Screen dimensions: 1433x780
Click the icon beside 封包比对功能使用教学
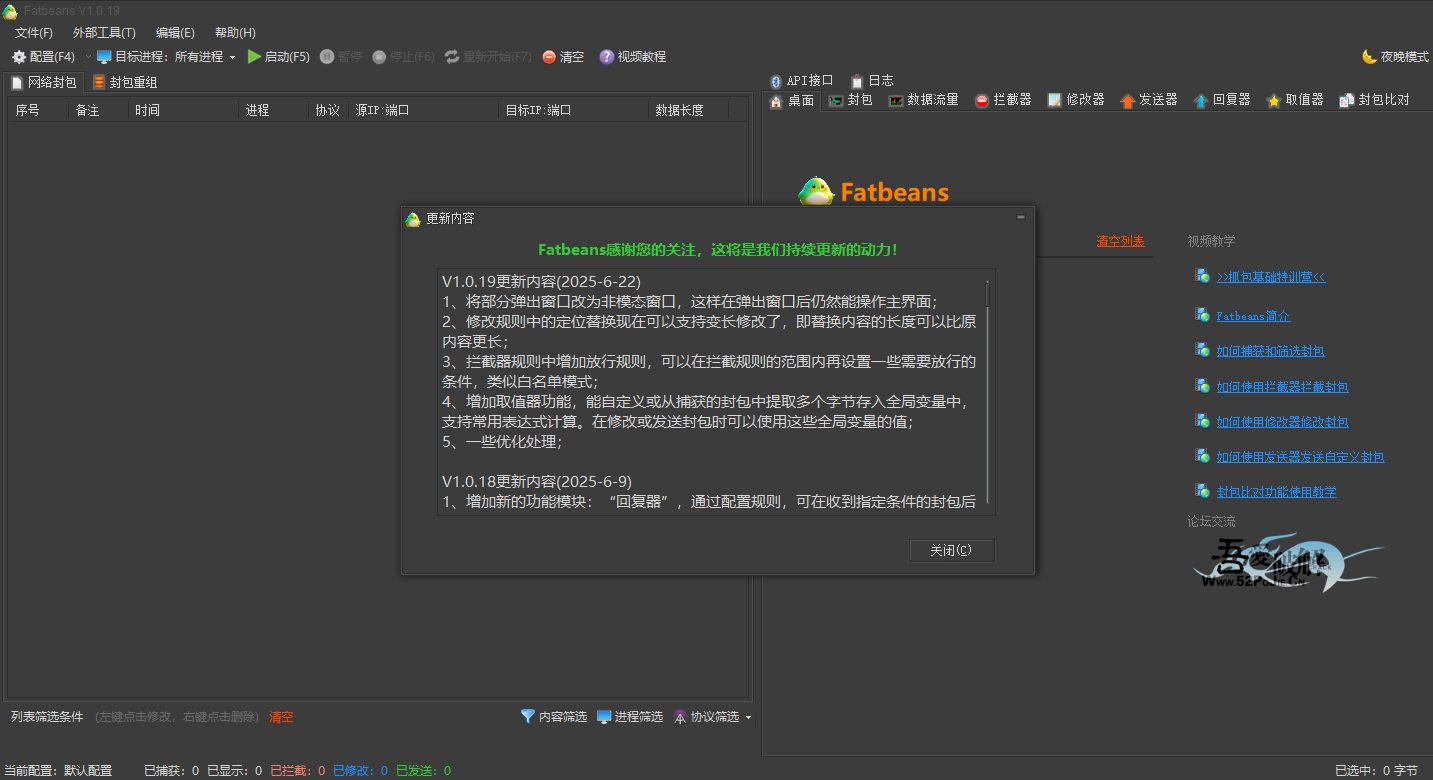click(x=1202, y=491)
